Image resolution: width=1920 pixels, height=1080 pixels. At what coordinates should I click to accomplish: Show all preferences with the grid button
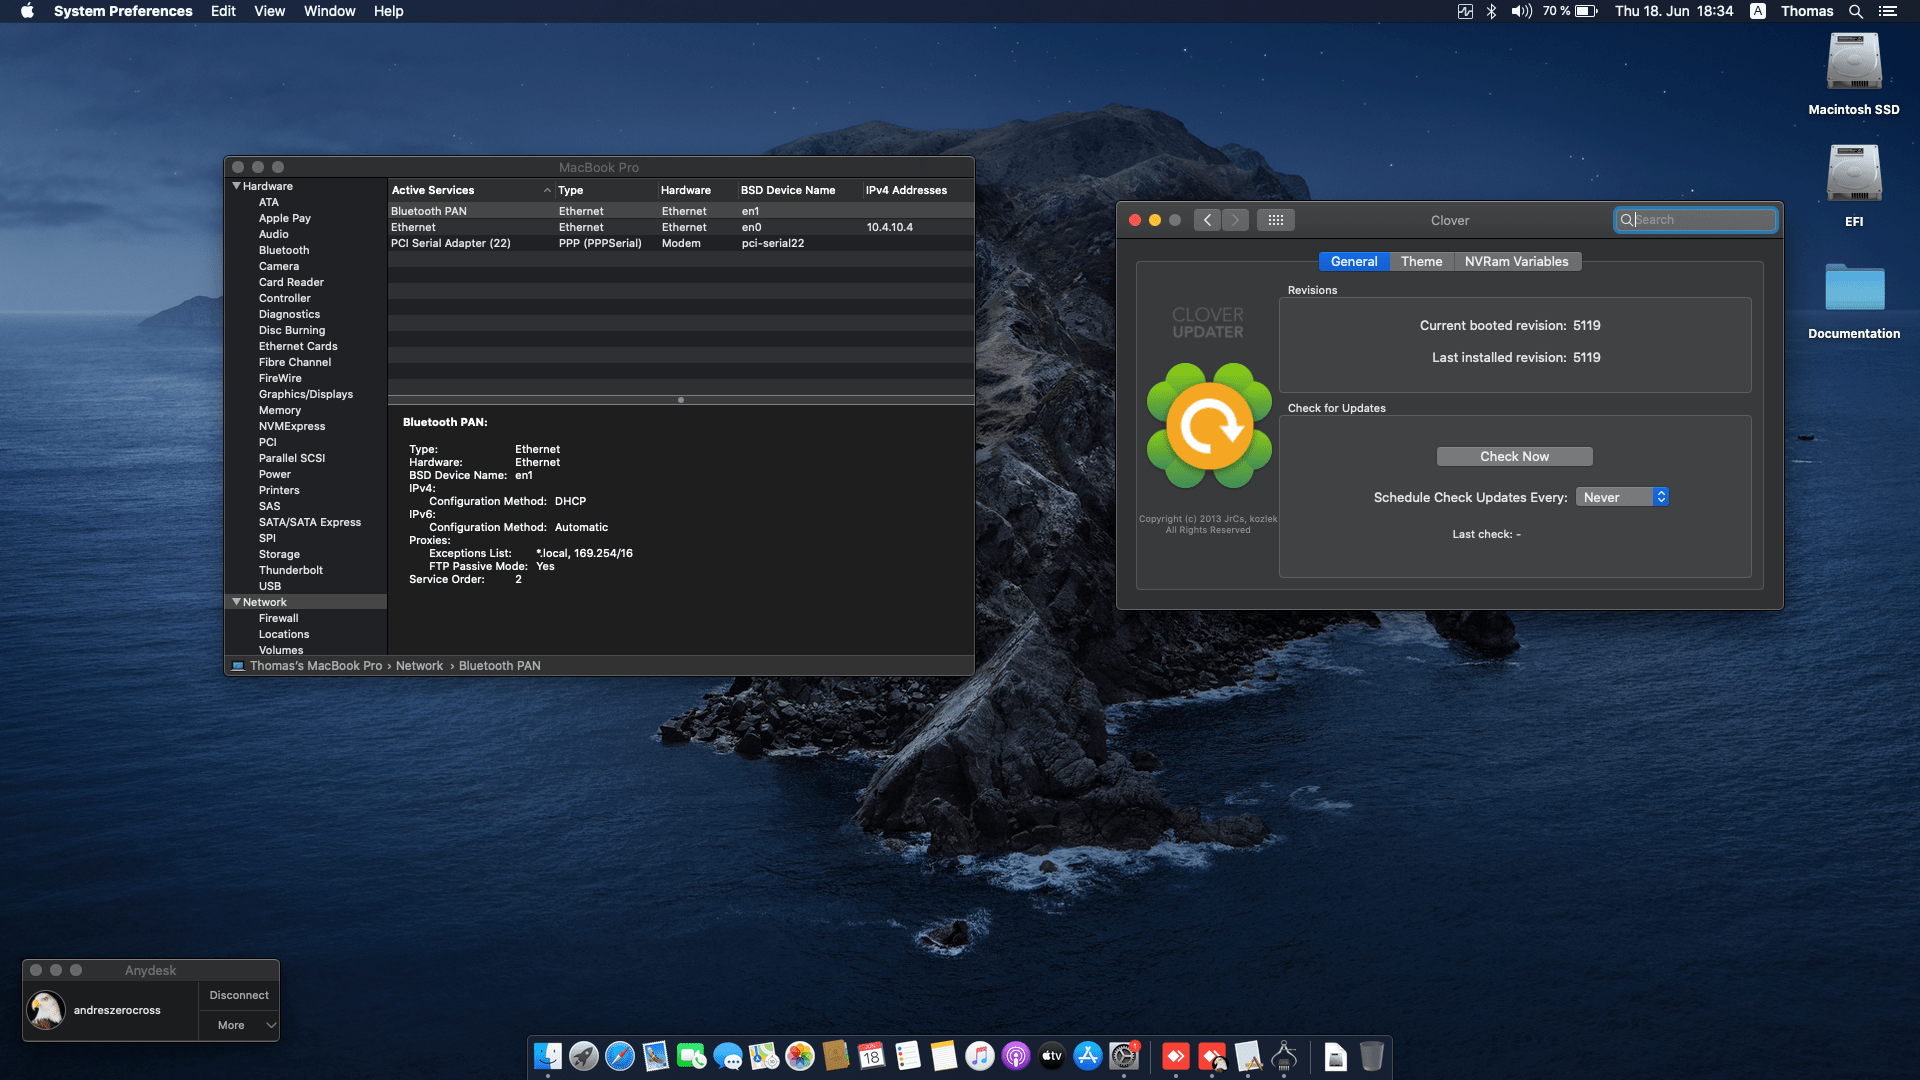(x=1275, y=220)
